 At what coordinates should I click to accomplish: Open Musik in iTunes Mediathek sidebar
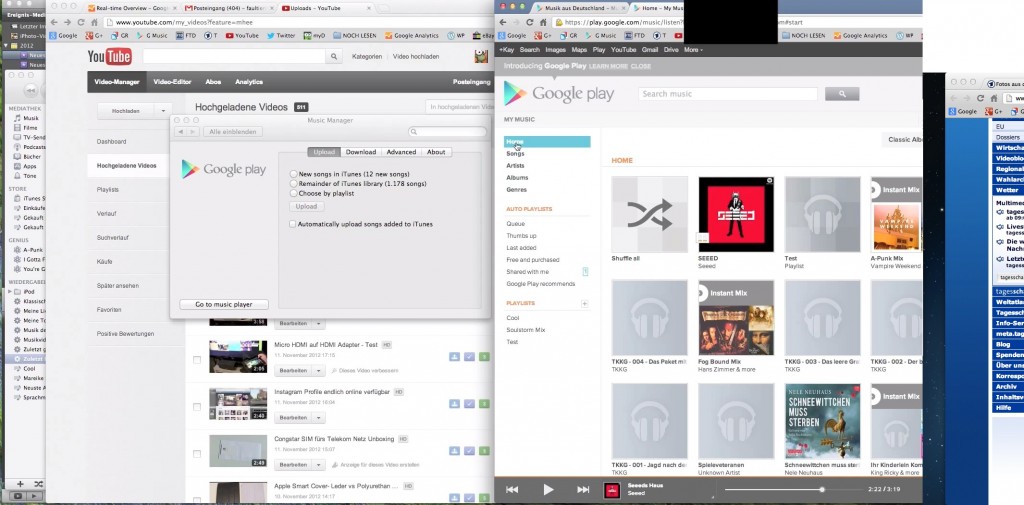pos(31,118)
